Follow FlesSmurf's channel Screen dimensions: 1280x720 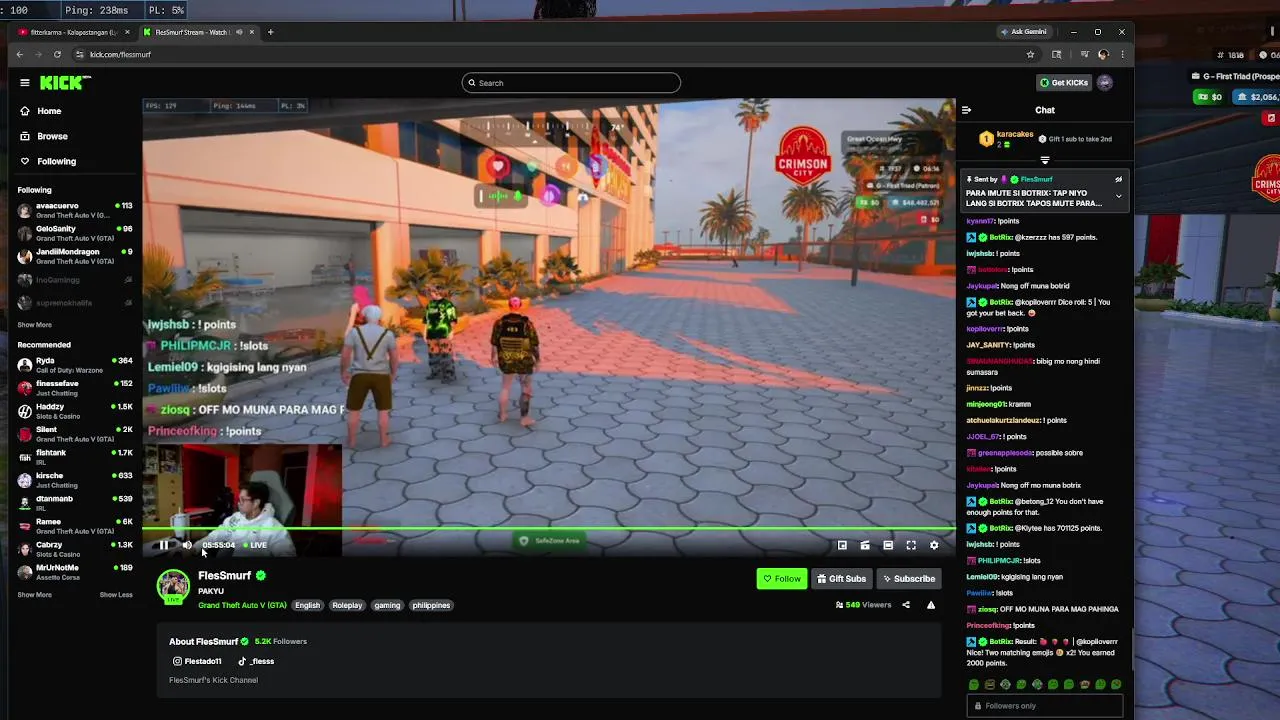click(782, 578)
